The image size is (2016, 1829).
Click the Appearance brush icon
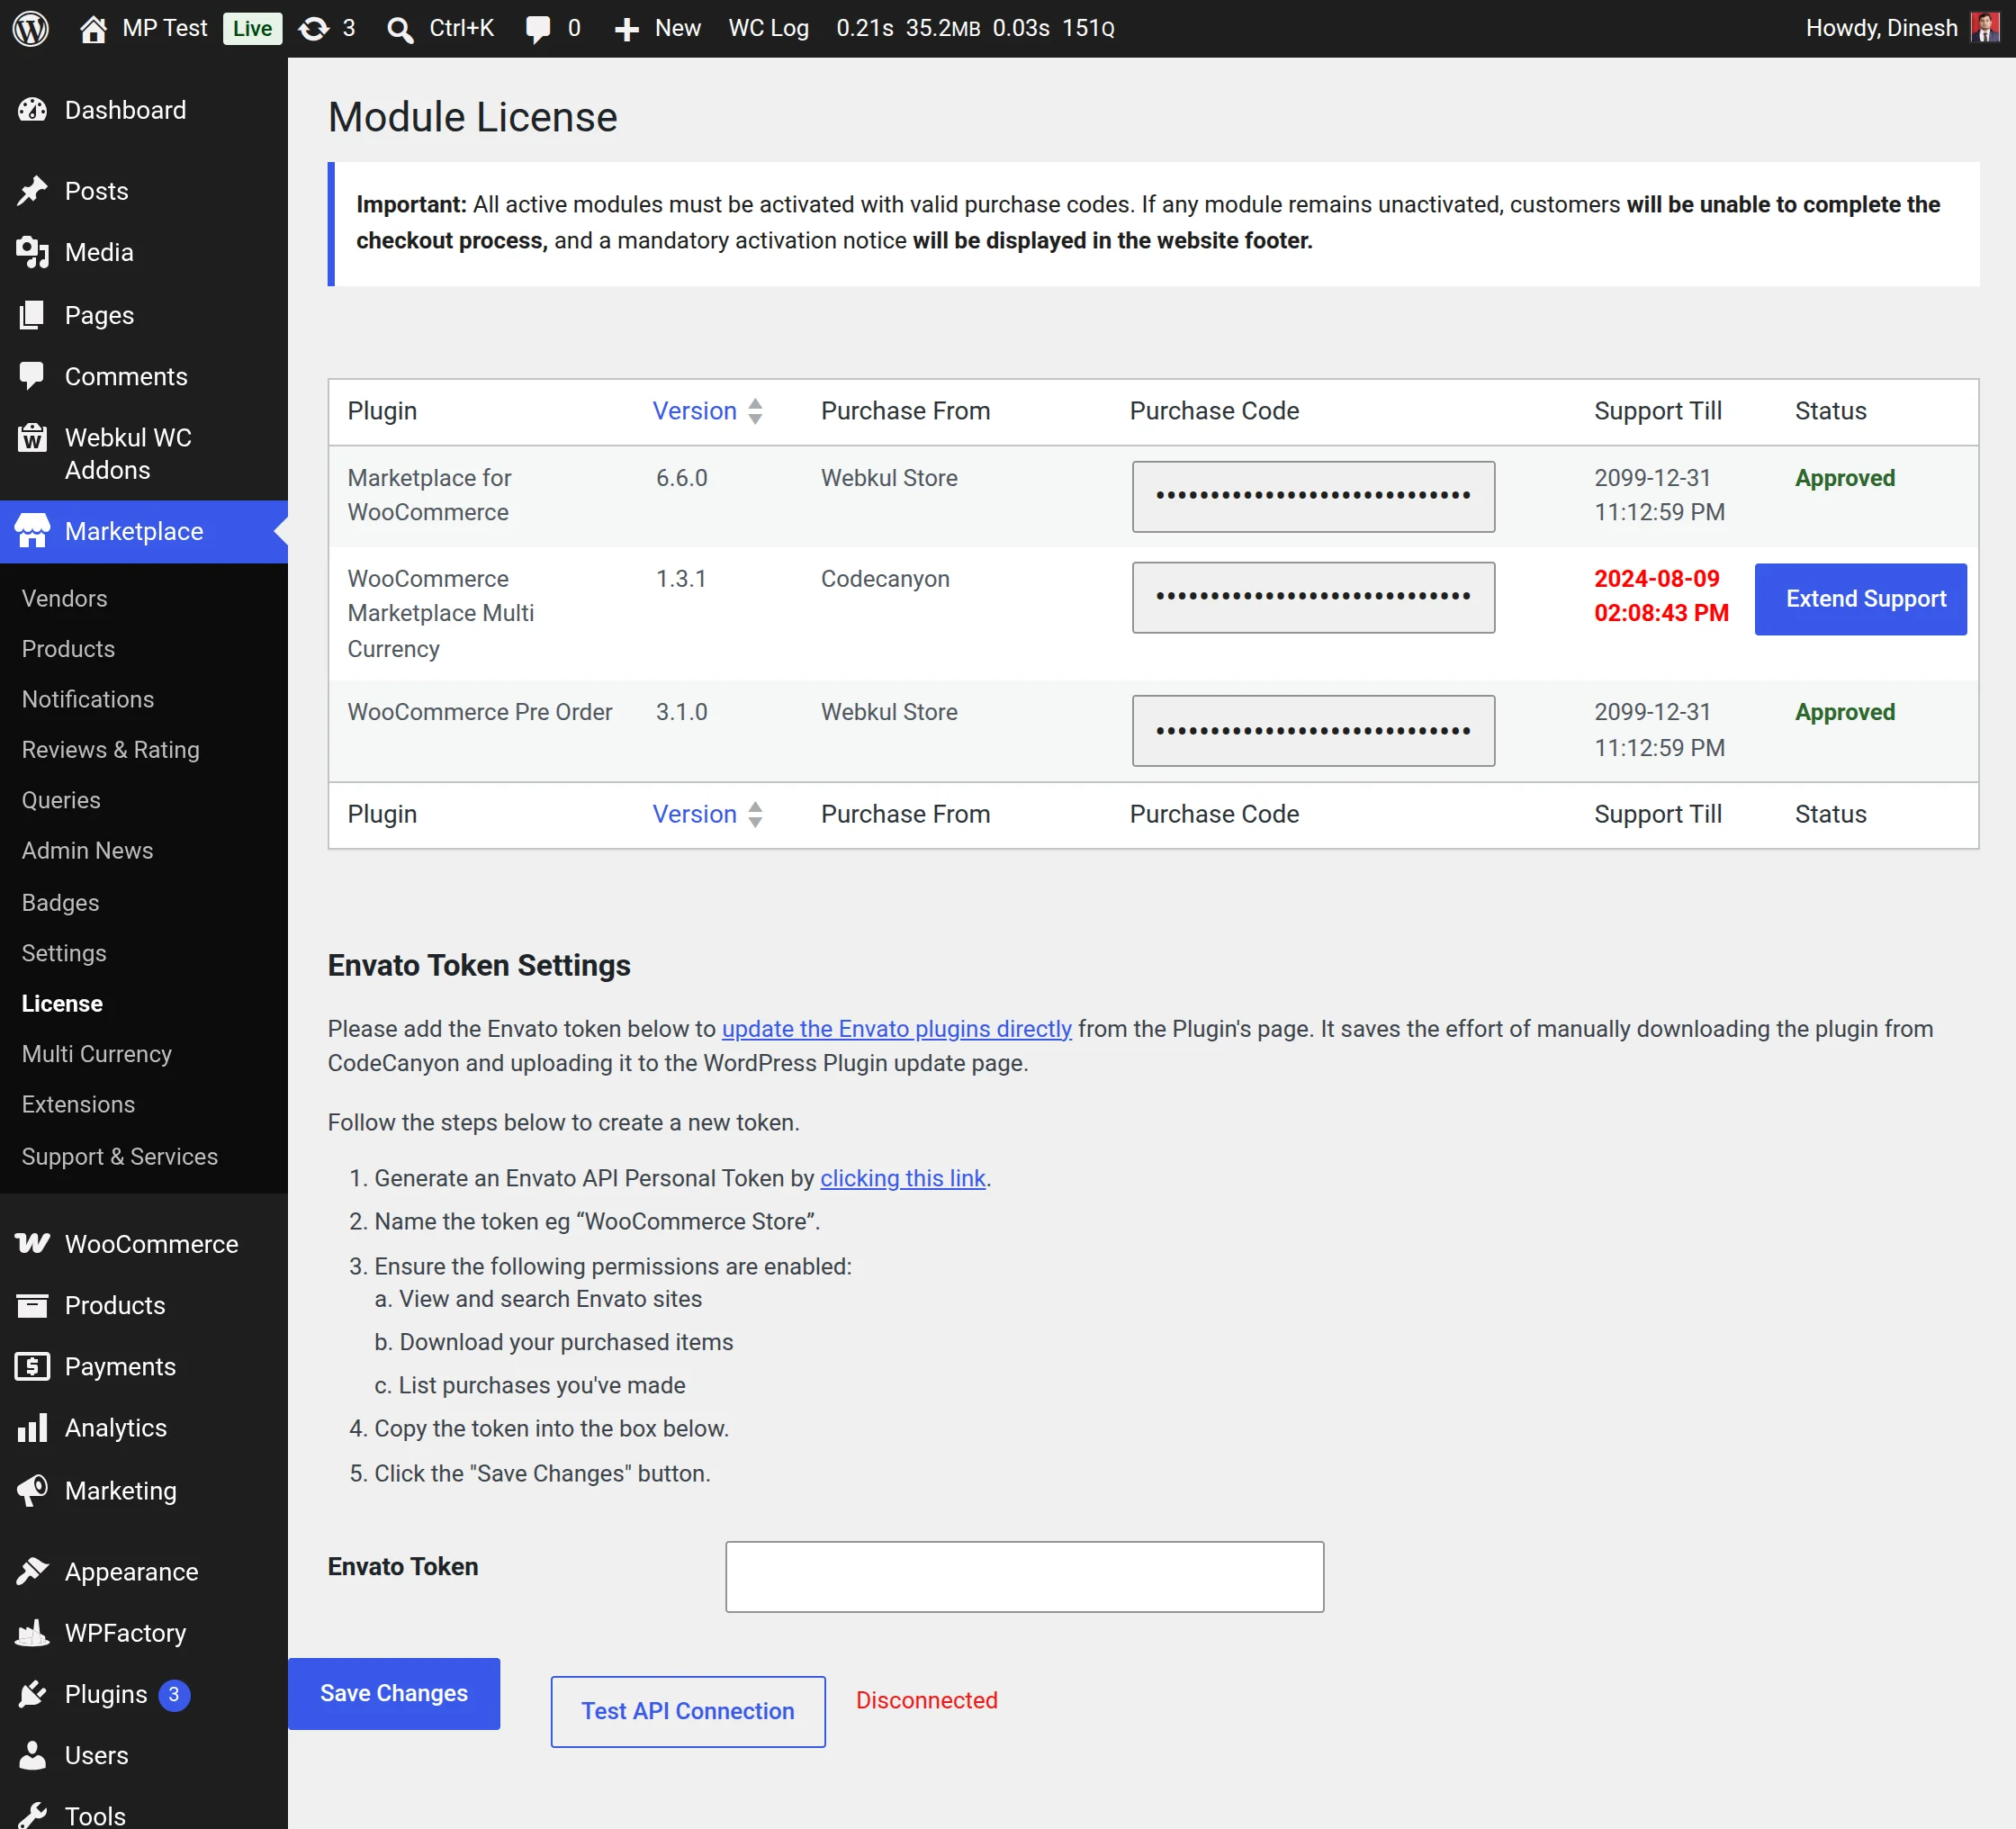32,1571
